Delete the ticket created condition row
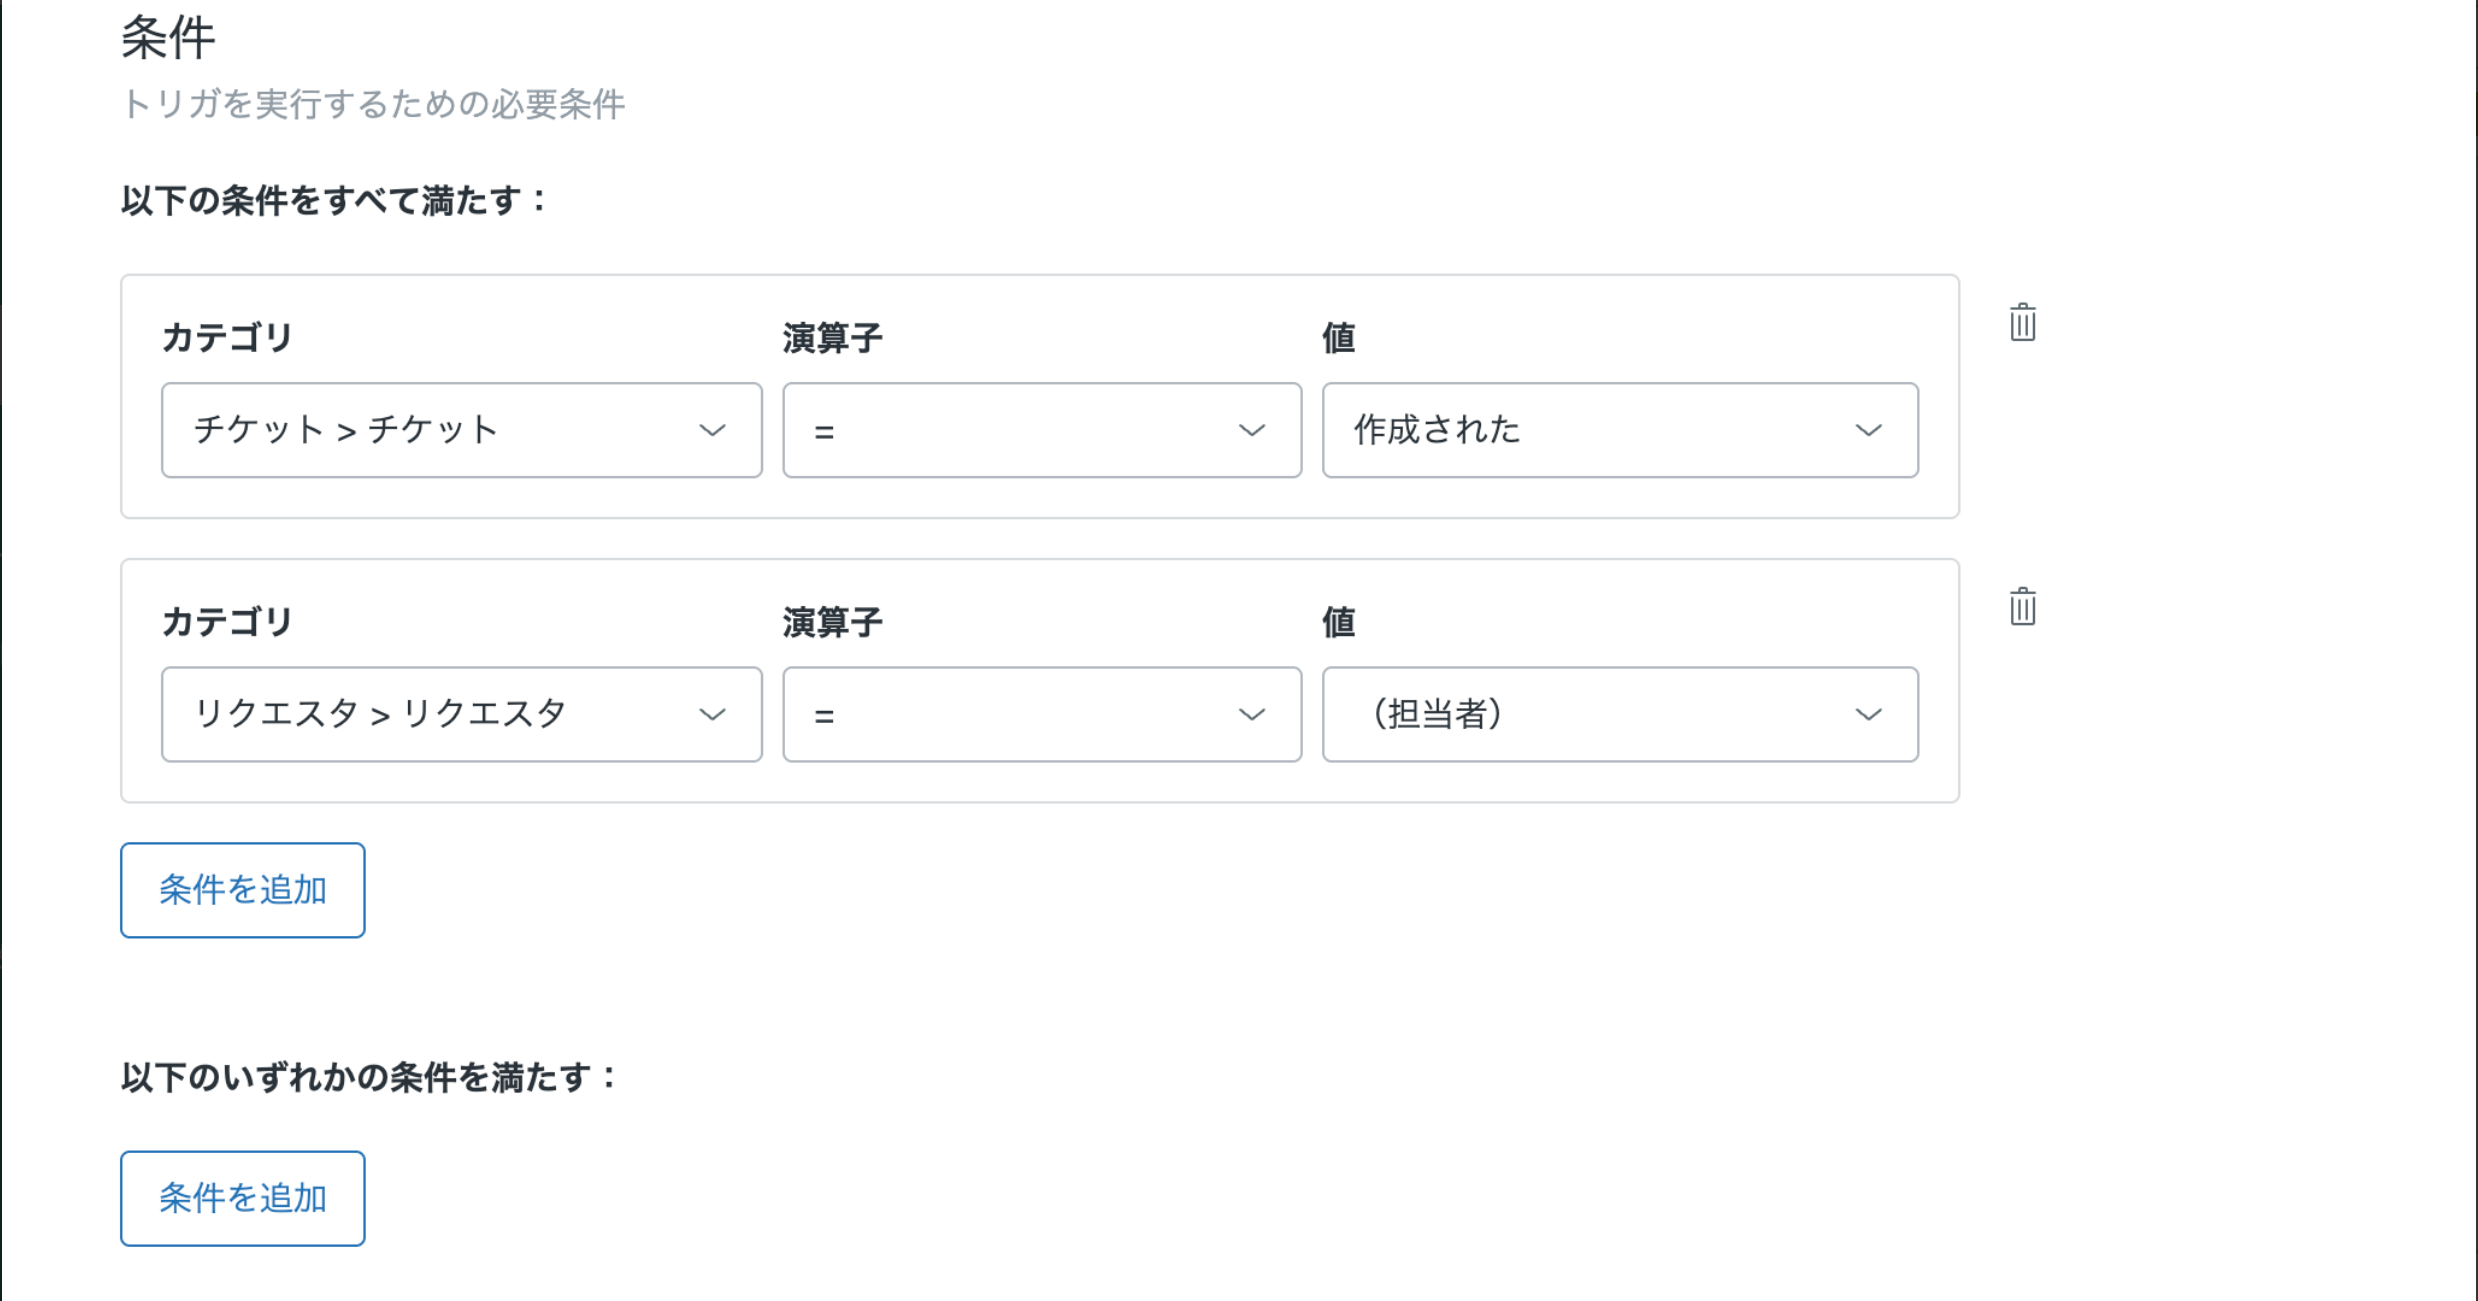 [x=2022, y=323]
